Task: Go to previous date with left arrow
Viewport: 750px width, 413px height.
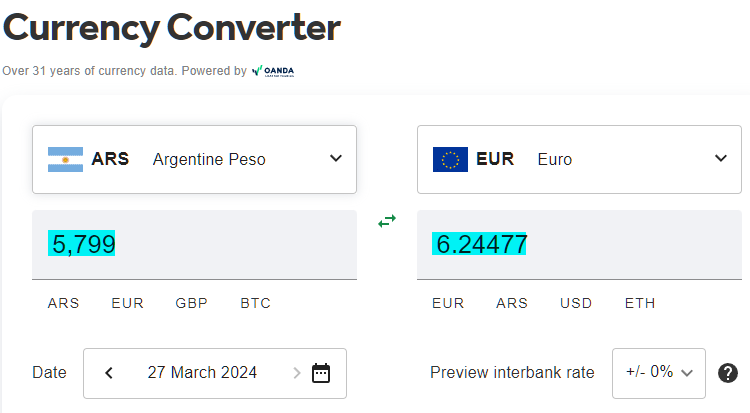Action: click(x=109, y=373)
